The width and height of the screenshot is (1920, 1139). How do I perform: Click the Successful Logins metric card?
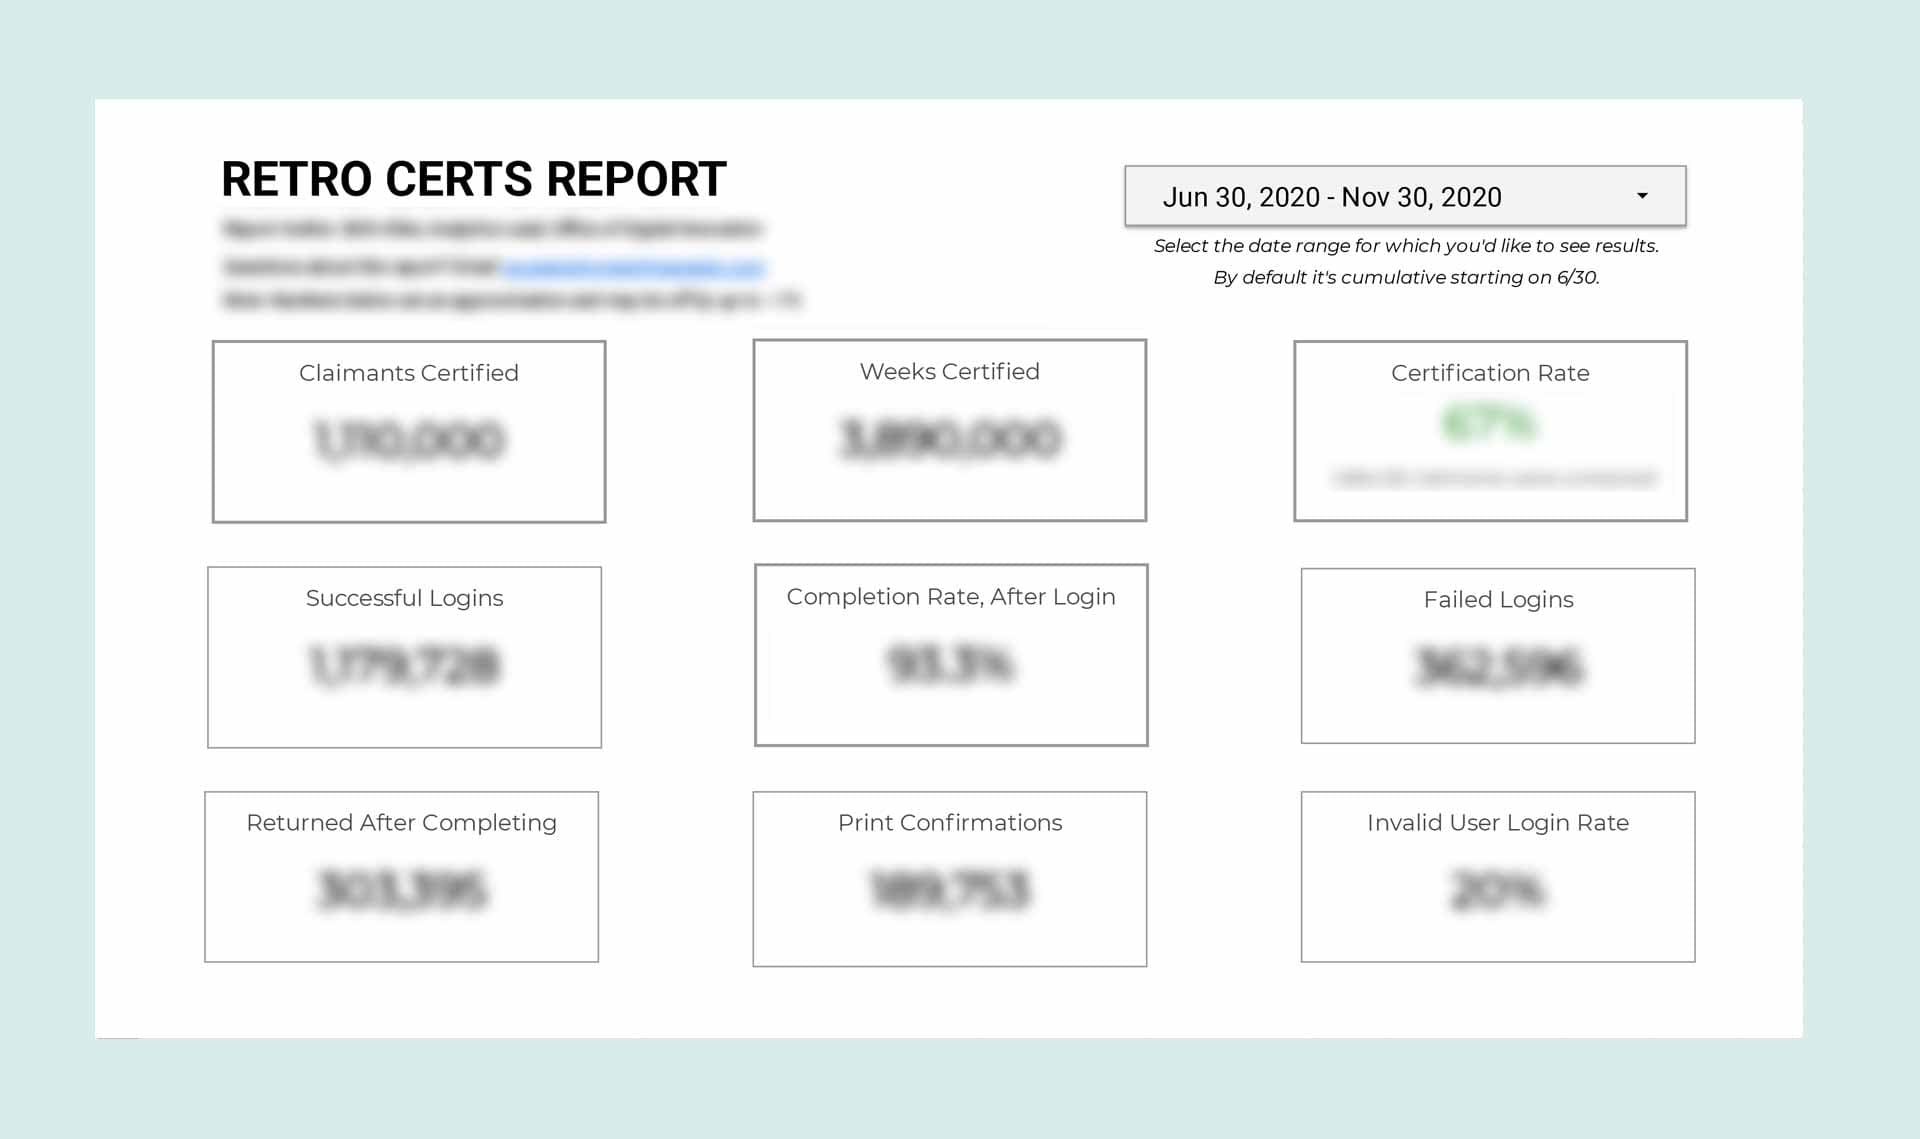404,654
